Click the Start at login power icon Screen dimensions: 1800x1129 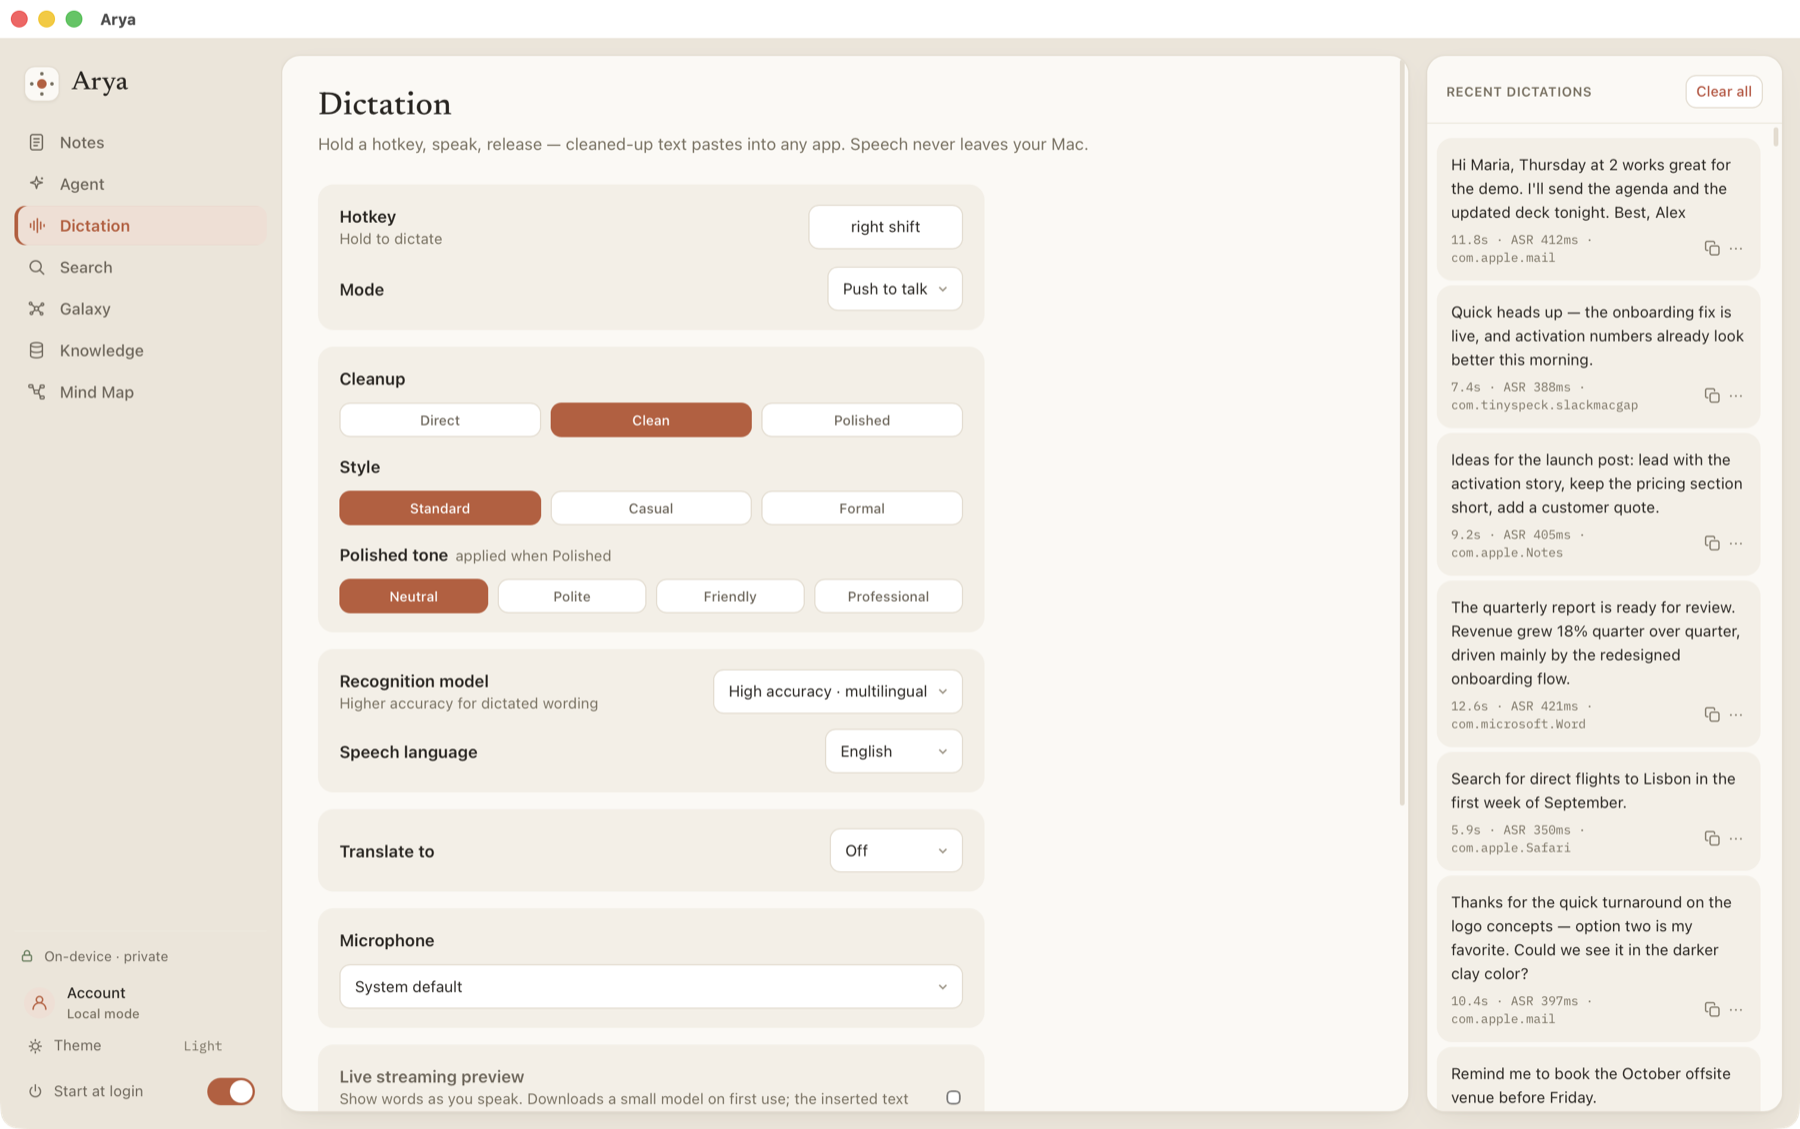35,1091
